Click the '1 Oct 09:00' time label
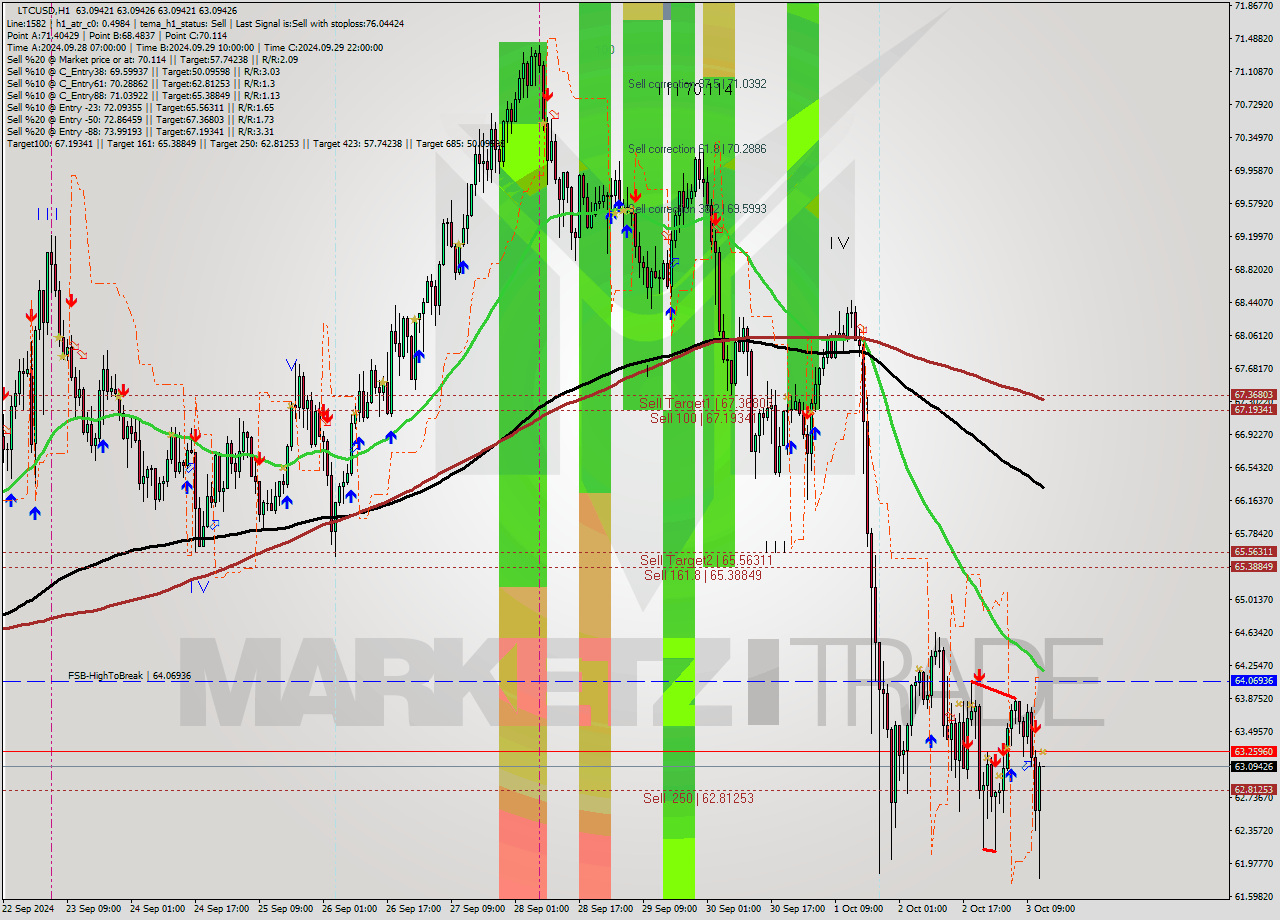Screen dimensions: 1280x920 point(859,909)
